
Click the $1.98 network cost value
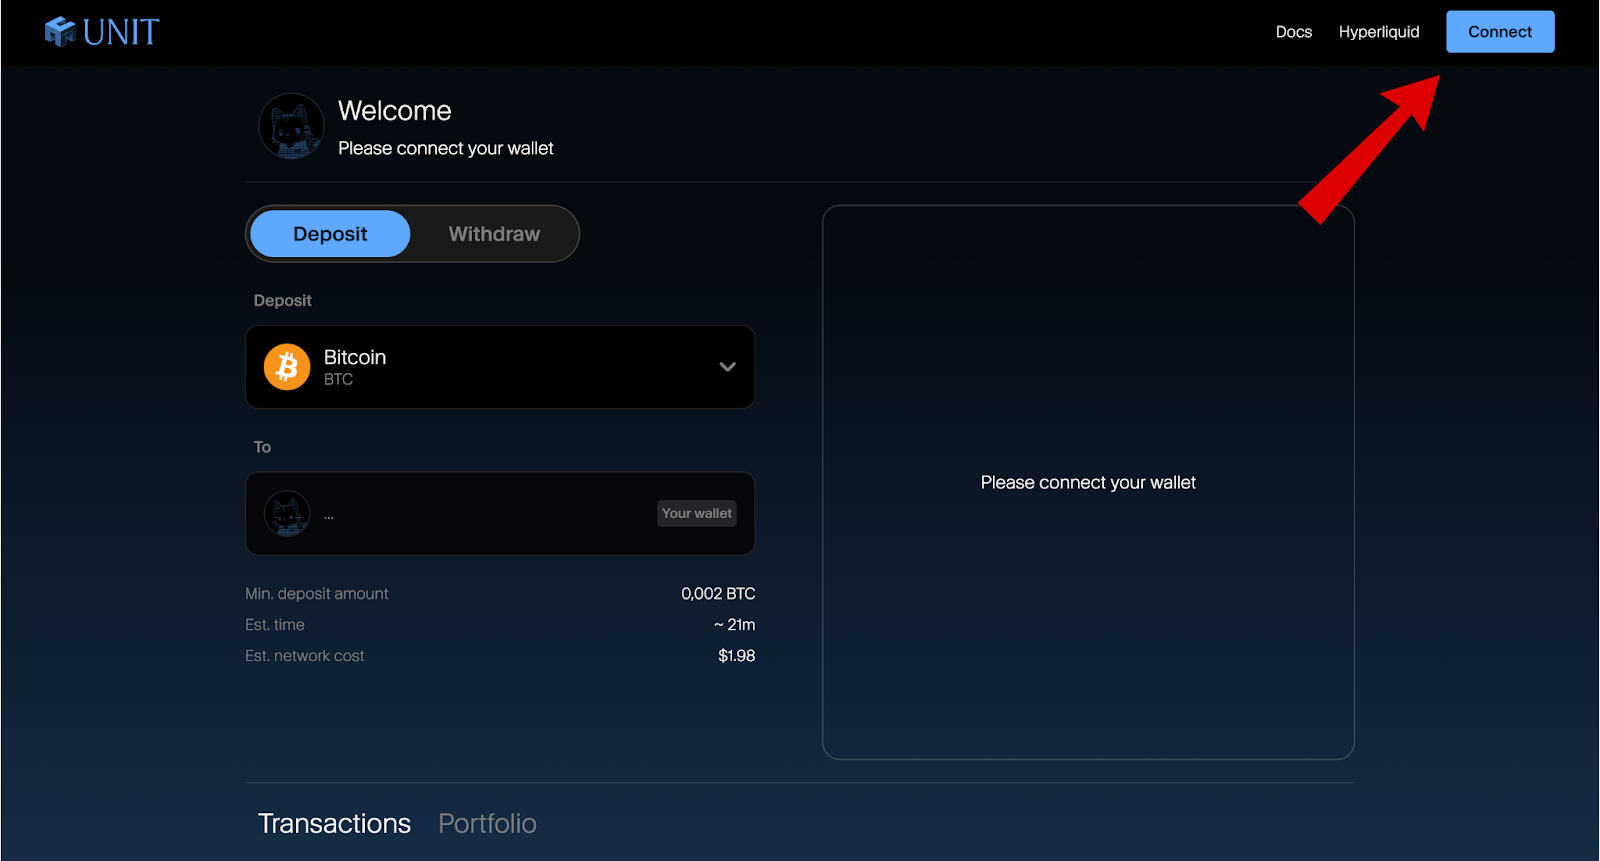pos(737,656)
